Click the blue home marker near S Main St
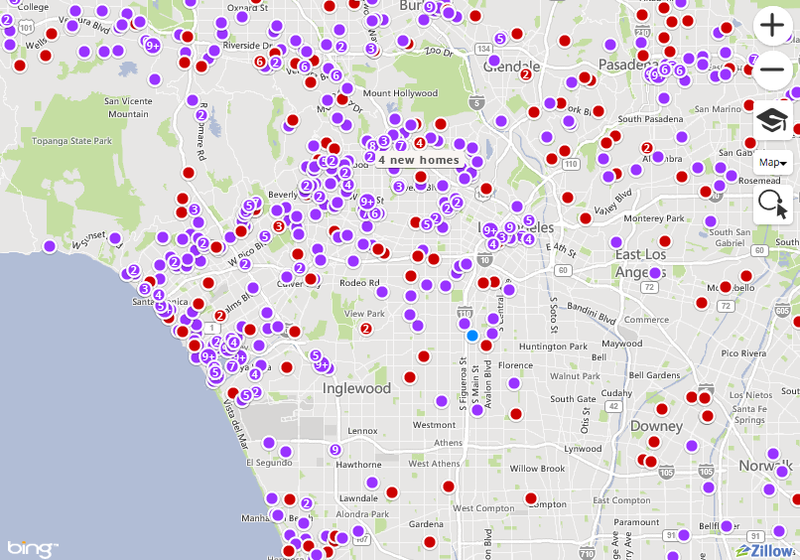 [472, 336]
